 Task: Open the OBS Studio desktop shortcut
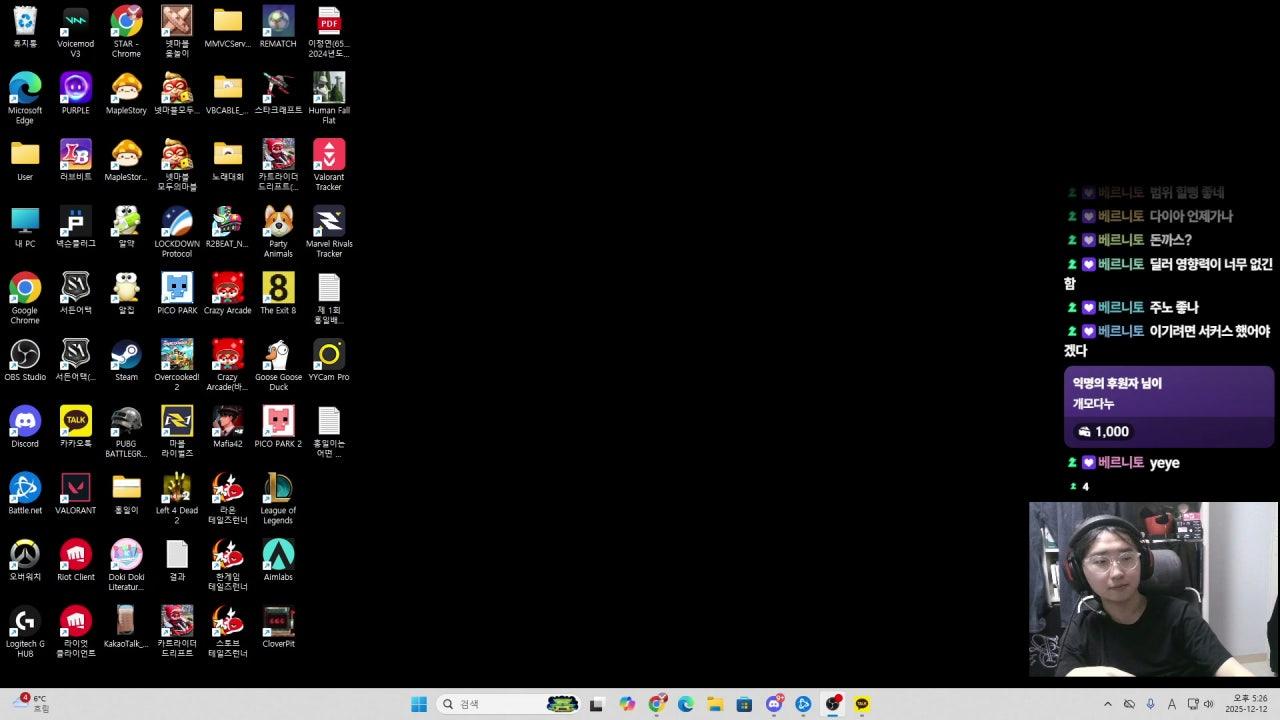(25, 355)
